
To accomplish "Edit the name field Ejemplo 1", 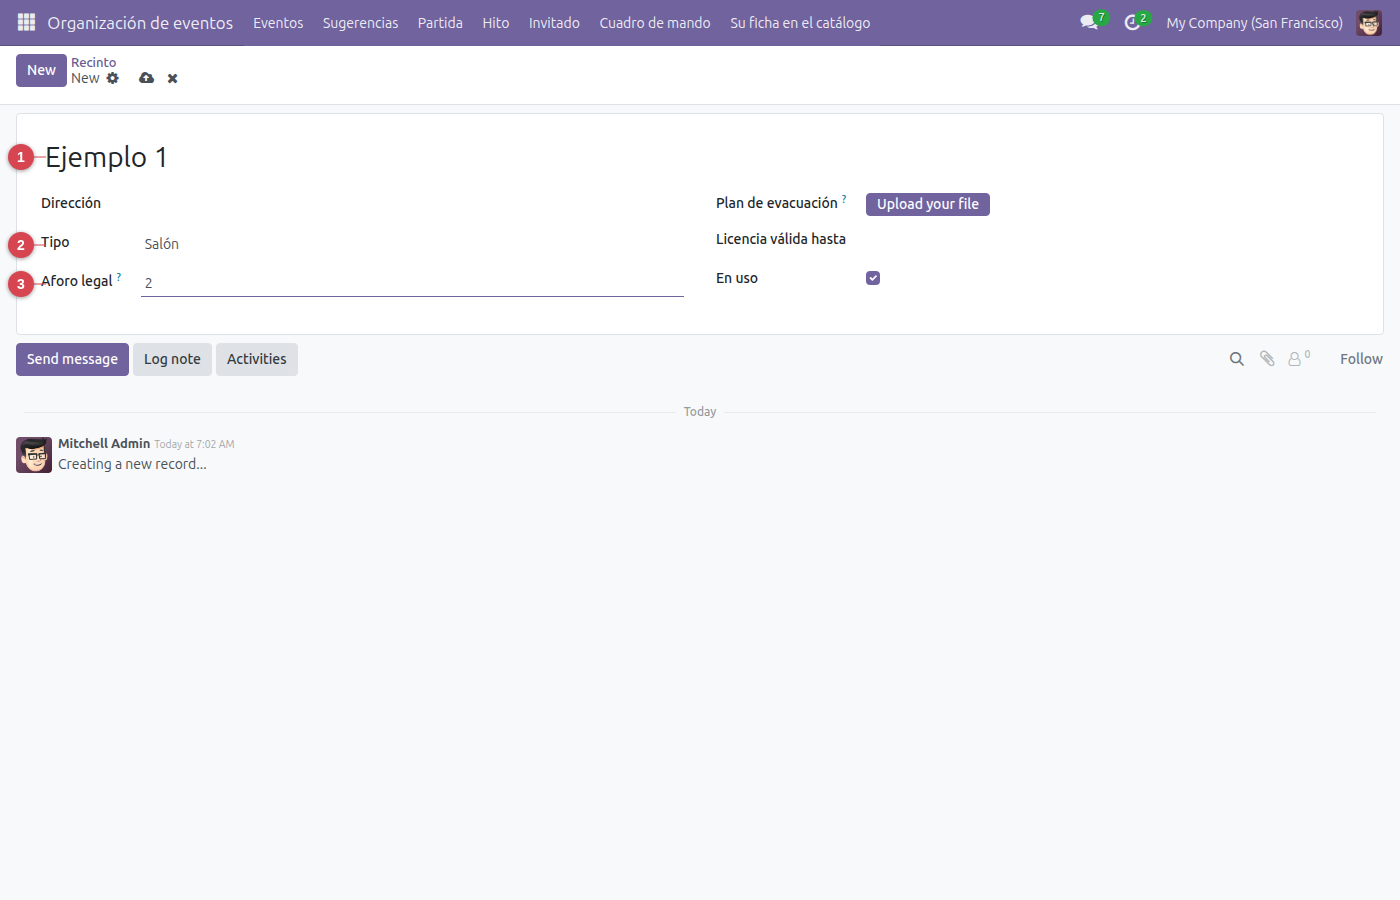I will tap(700, 157).
